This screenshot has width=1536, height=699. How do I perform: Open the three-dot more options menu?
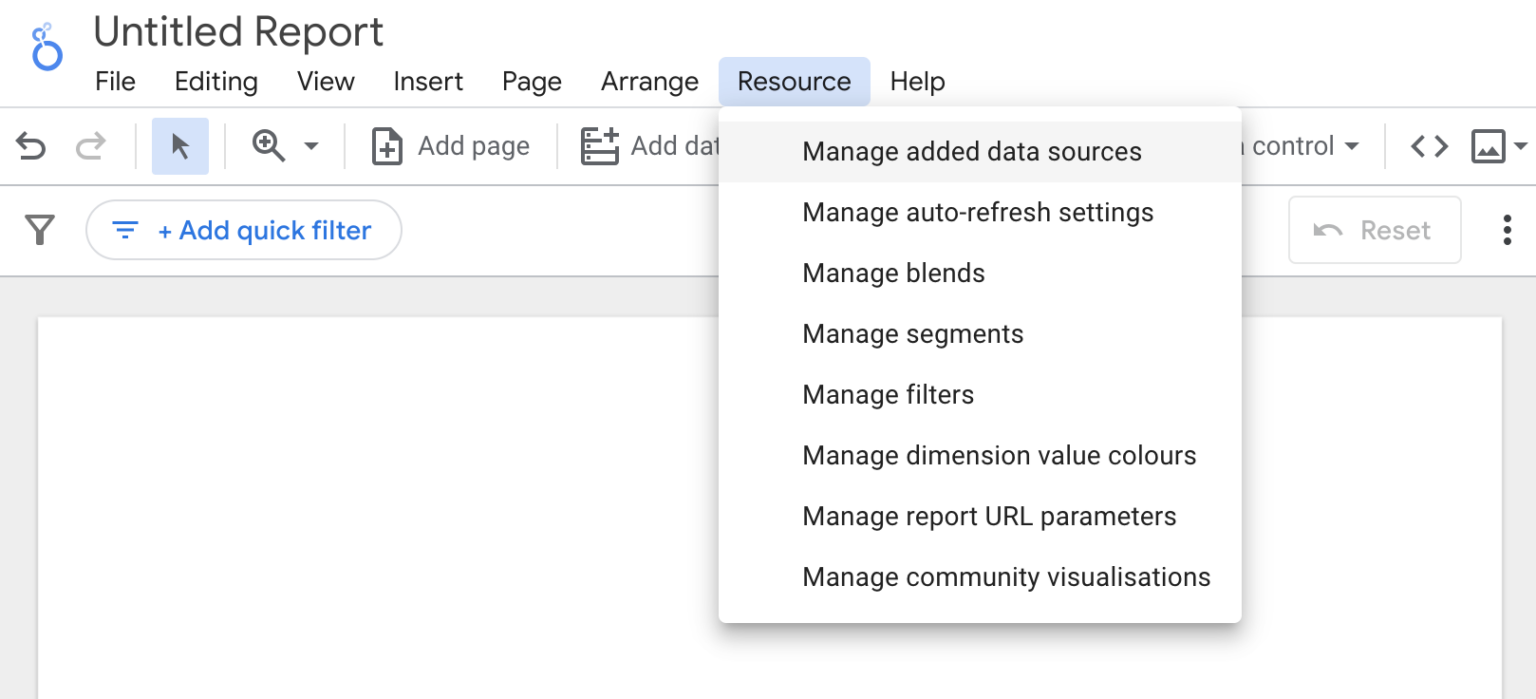pos(1506,230)
